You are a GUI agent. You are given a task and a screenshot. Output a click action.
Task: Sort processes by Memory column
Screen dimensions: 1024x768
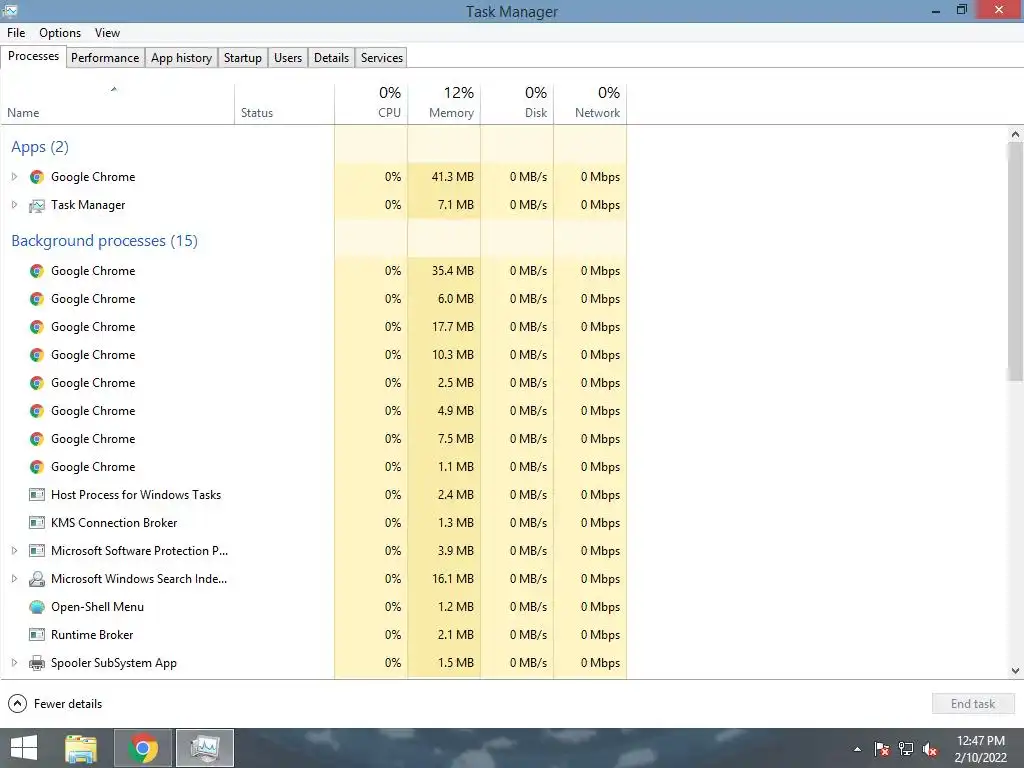tap(444, 104)
